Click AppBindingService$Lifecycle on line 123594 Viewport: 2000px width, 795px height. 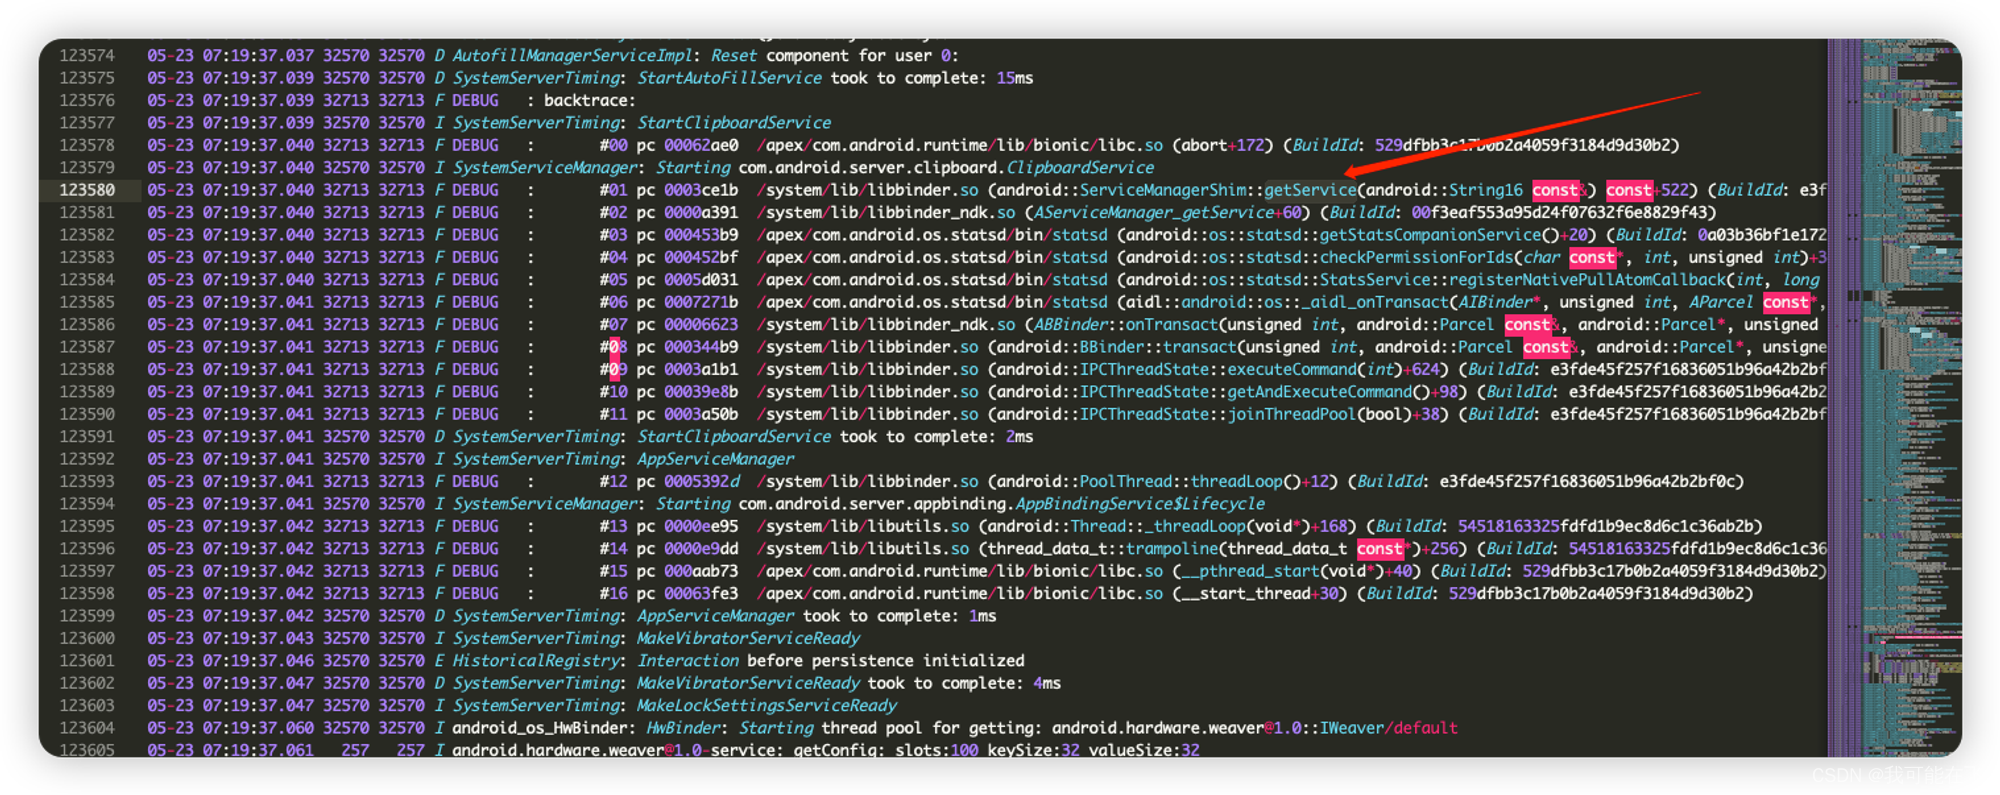point(1140,504)
